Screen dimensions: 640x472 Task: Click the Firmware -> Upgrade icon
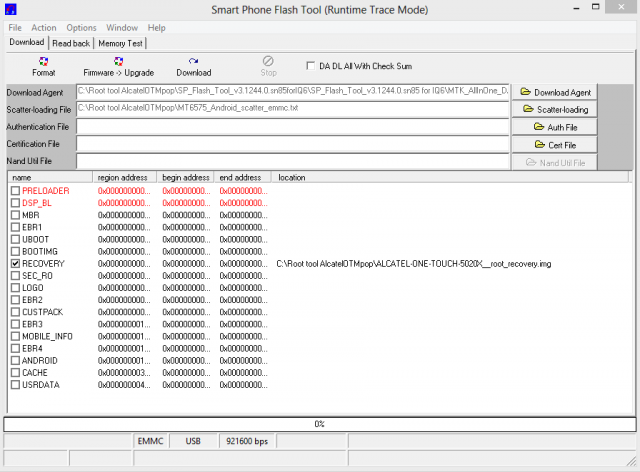coord(118,66)
